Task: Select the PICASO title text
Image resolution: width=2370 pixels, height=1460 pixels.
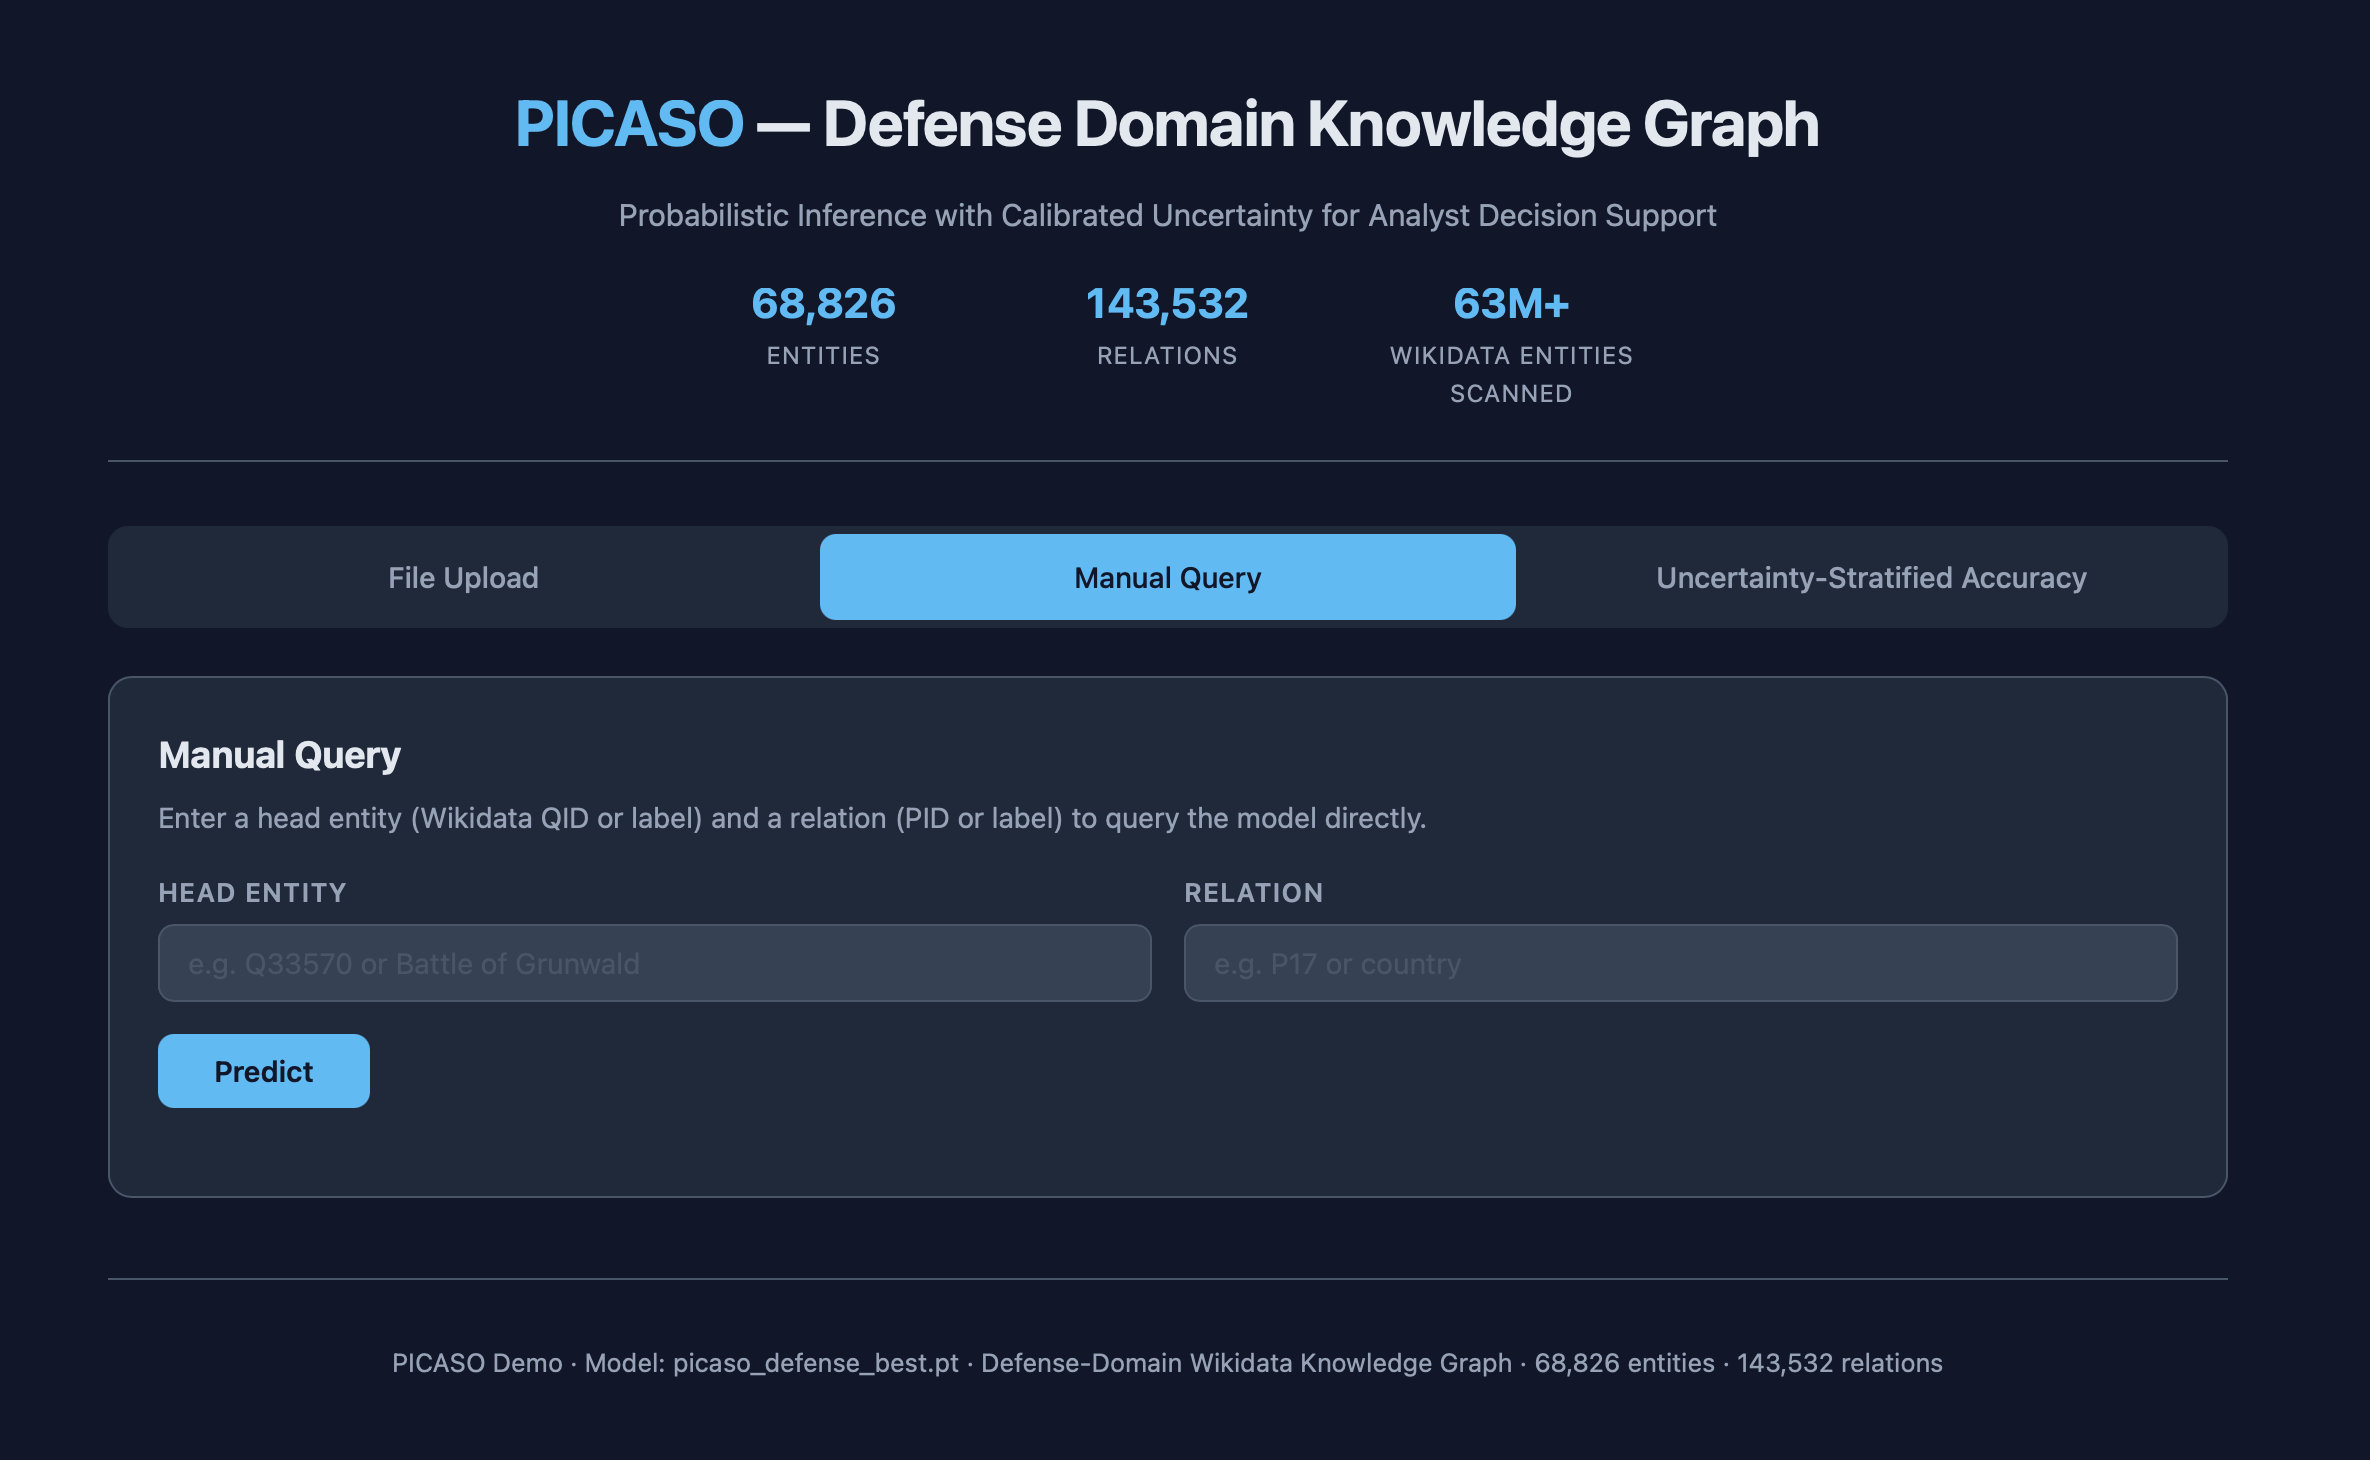Action: click(629, 124)
